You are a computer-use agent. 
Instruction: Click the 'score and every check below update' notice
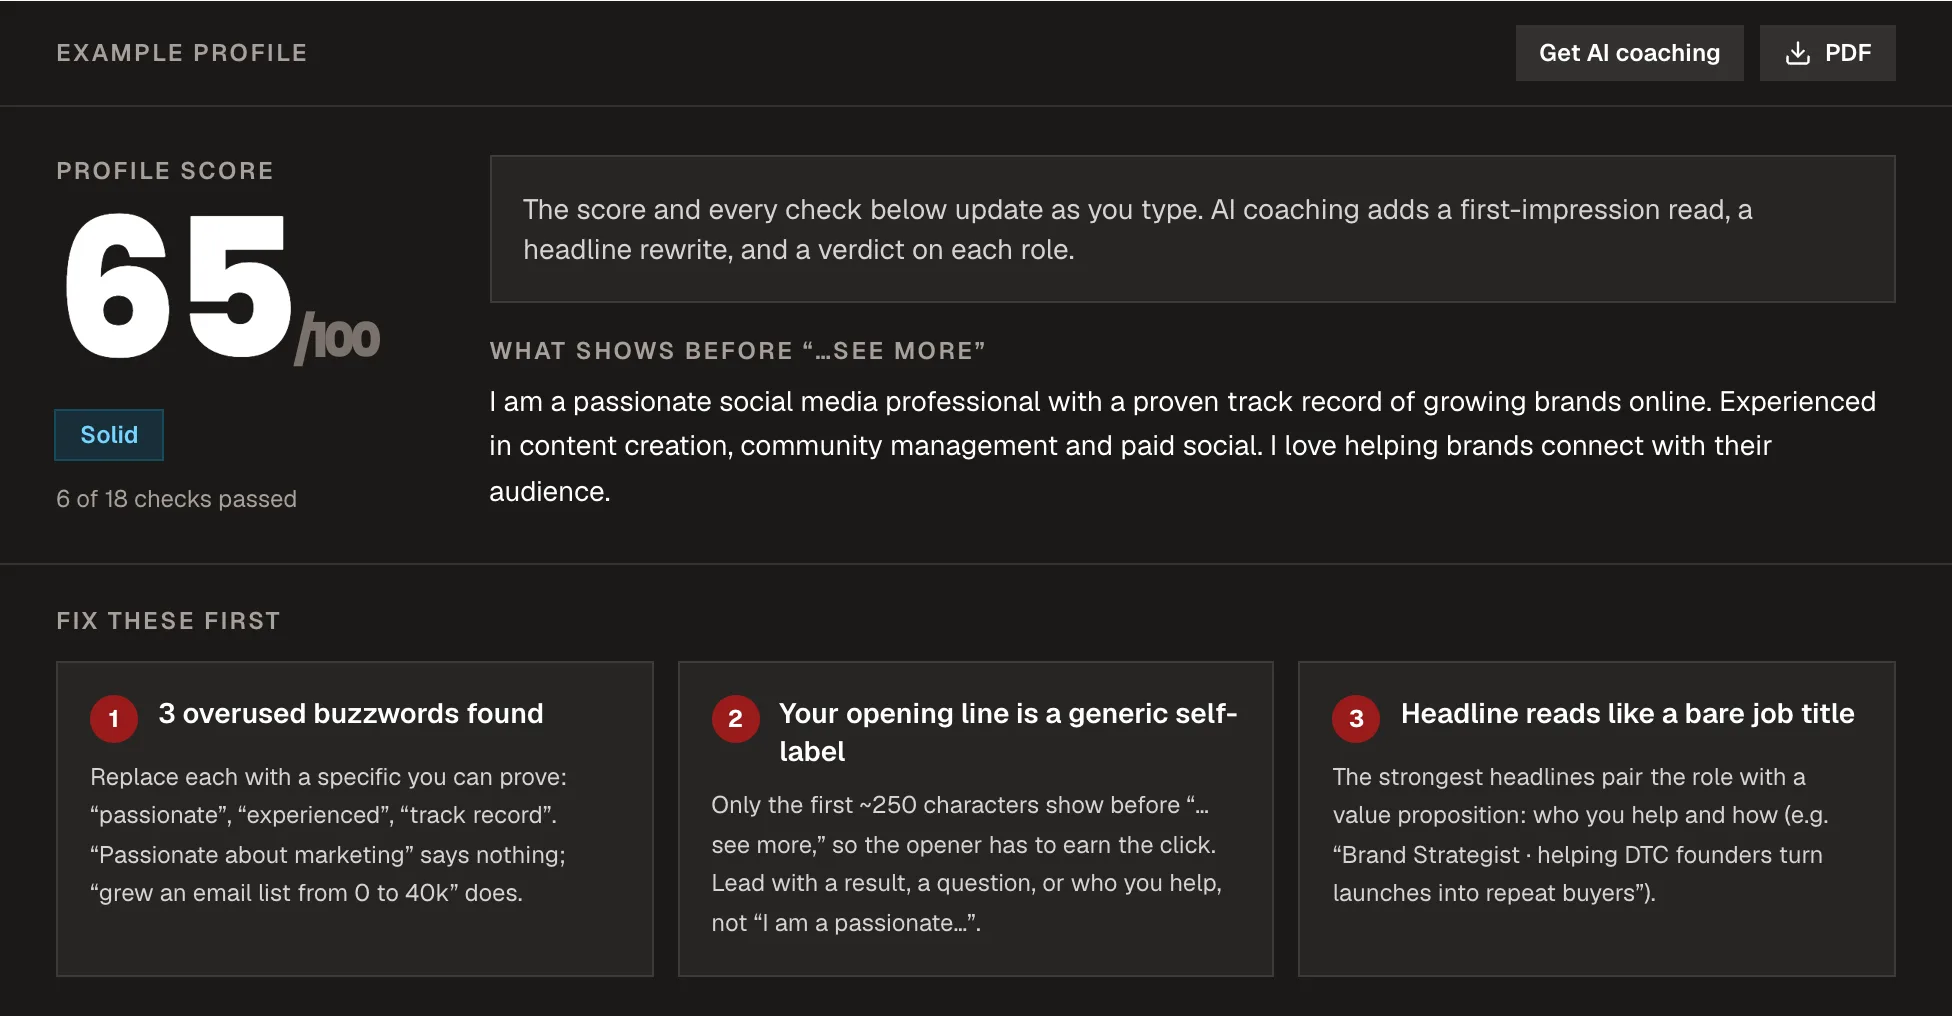pos(1192,229)
